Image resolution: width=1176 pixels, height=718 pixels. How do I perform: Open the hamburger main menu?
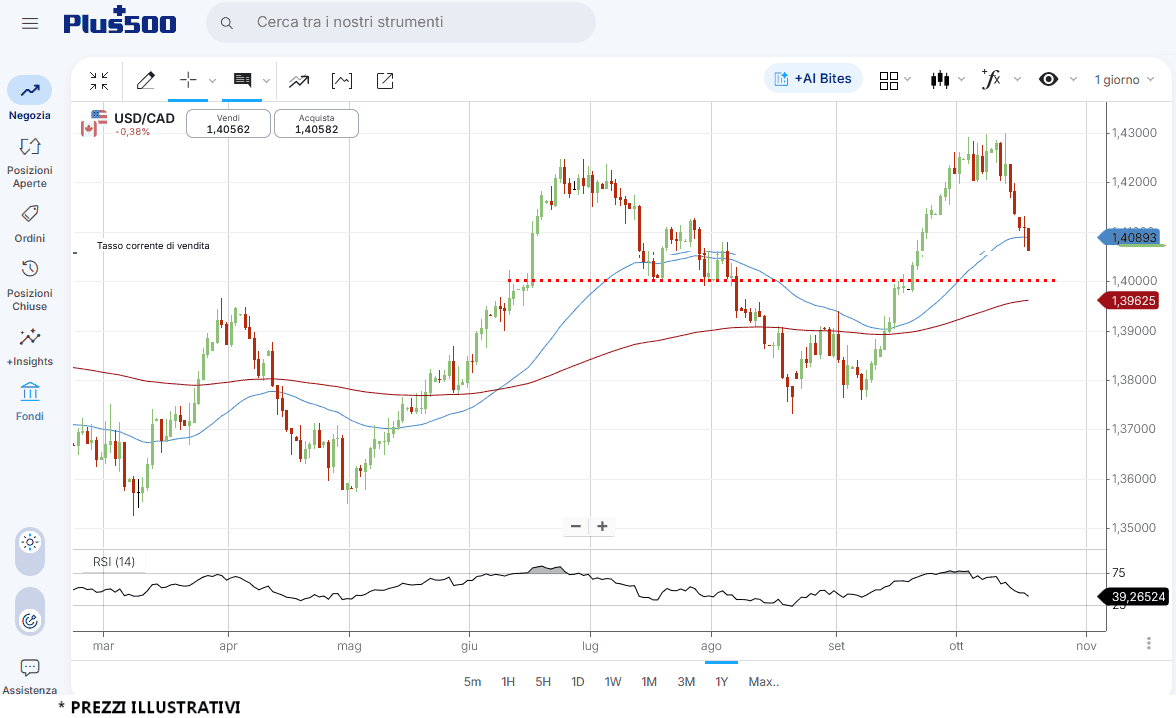tap(30, 23)
